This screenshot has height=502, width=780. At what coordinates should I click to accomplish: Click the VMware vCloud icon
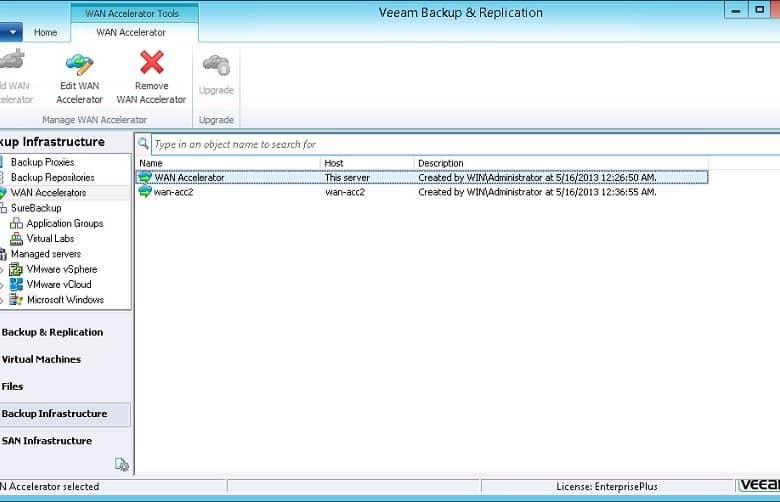point(16,285)
